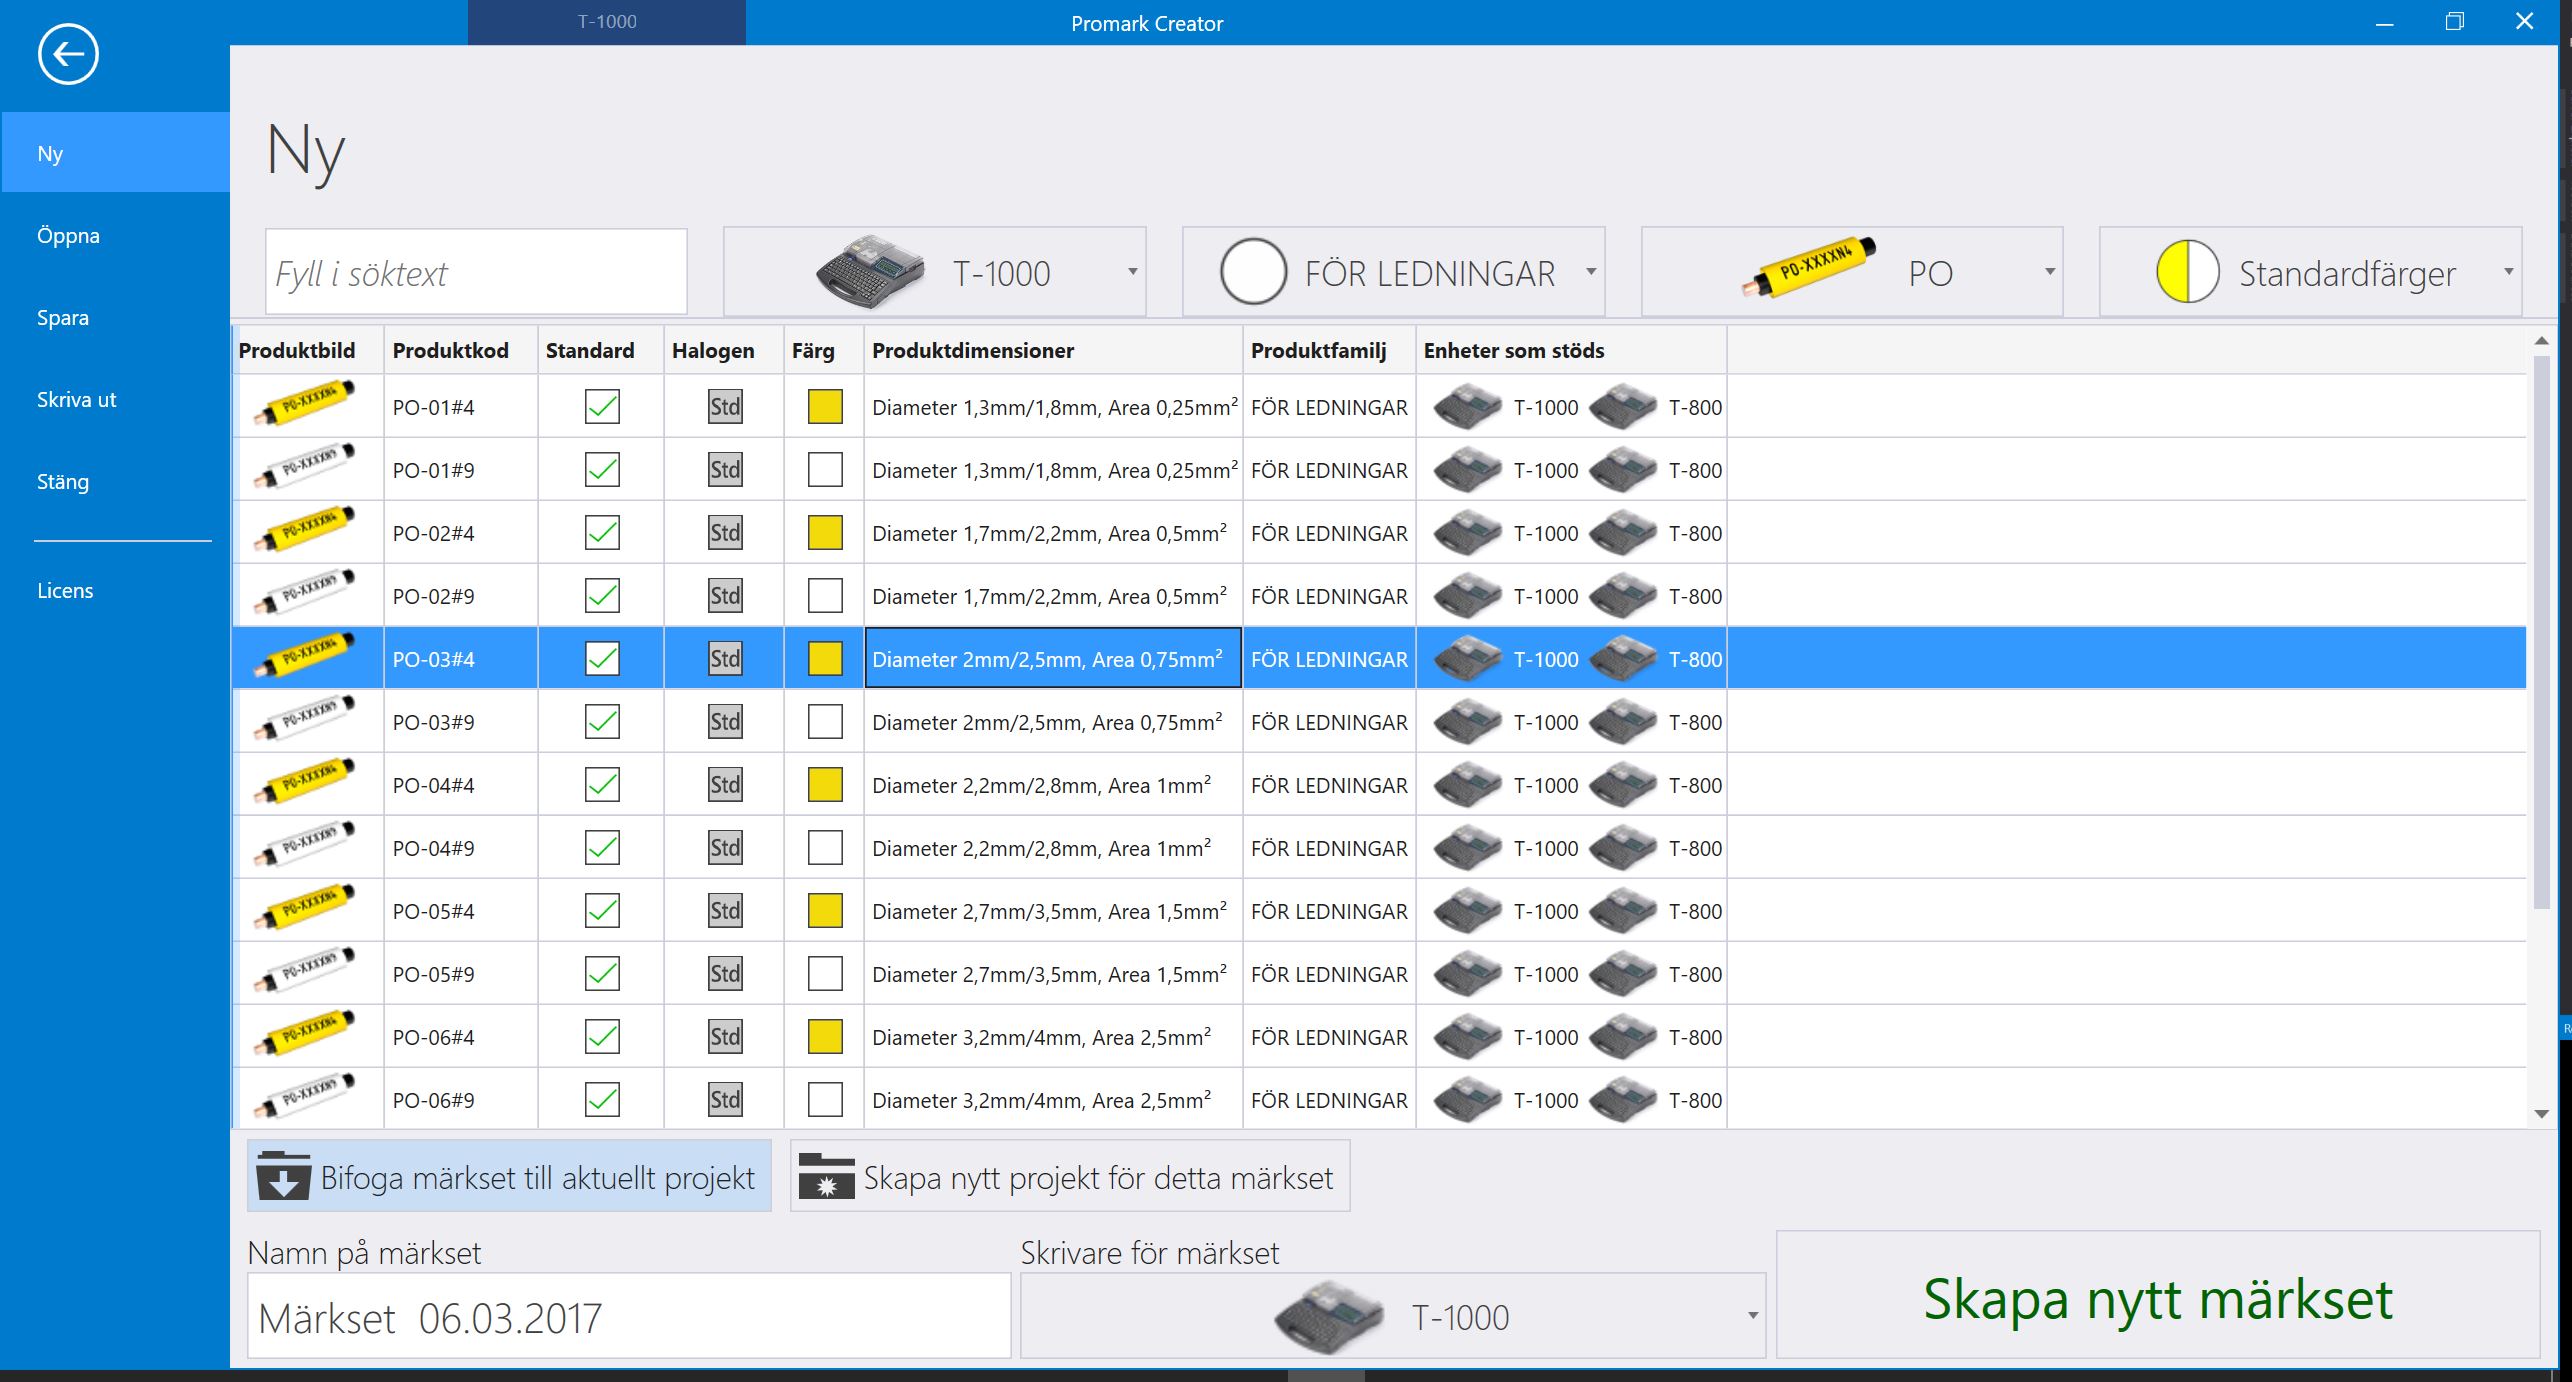This screenshot has height=1382, width=2572.
Task: Click the Std halogen icon for PO-05#4
Action: click(725, 910)
